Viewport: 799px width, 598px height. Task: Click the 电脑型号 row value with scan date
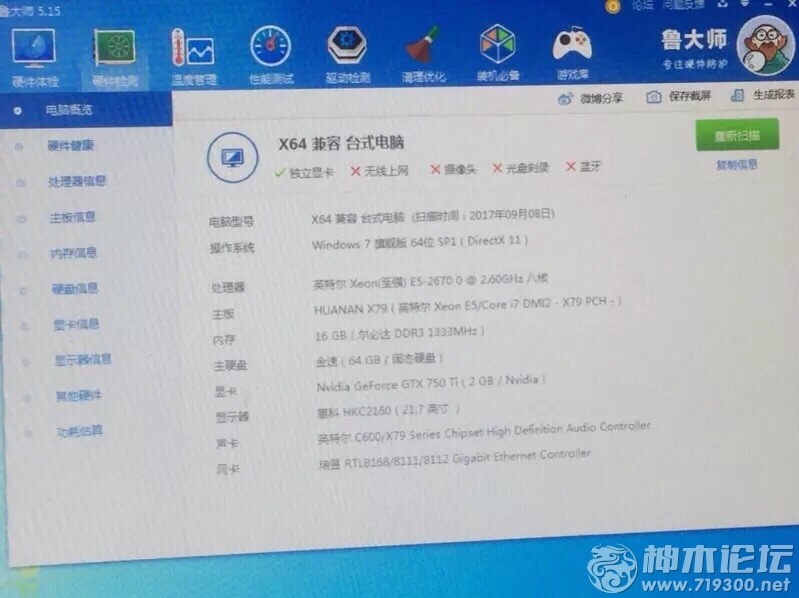[x=433, y=216]
